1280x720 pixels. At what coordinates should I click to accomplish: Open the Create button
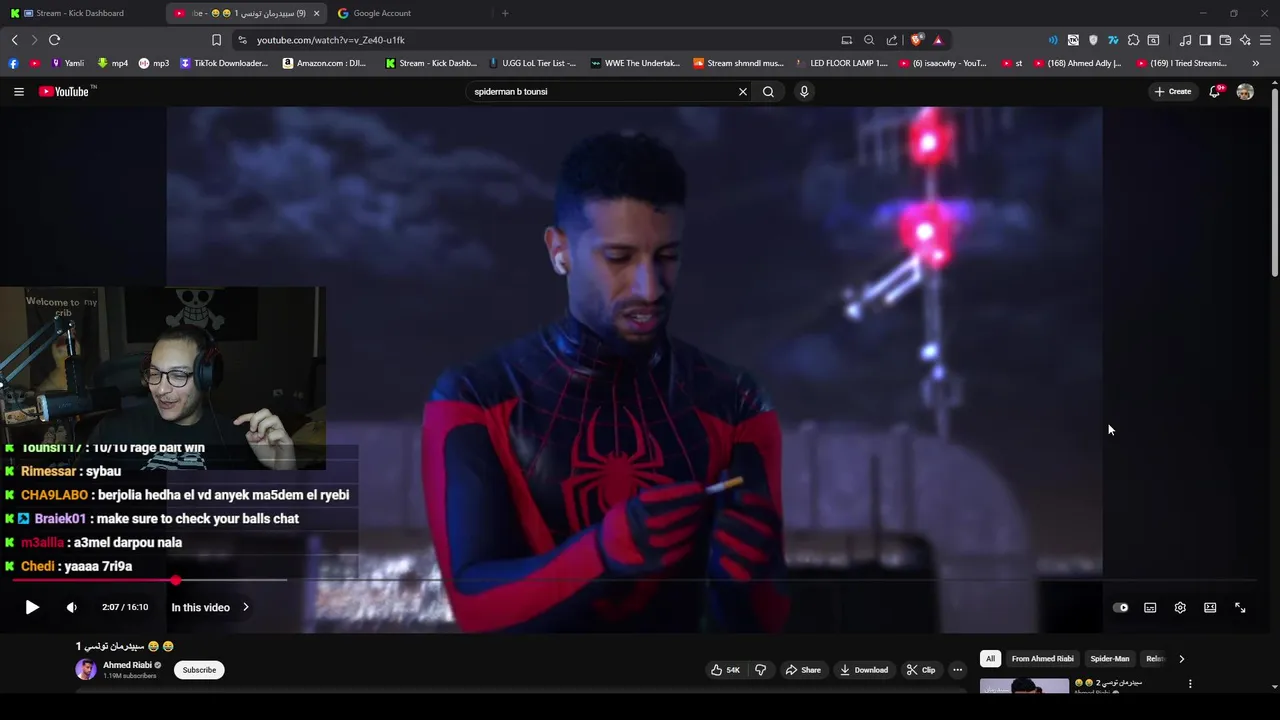[1173, 91]
